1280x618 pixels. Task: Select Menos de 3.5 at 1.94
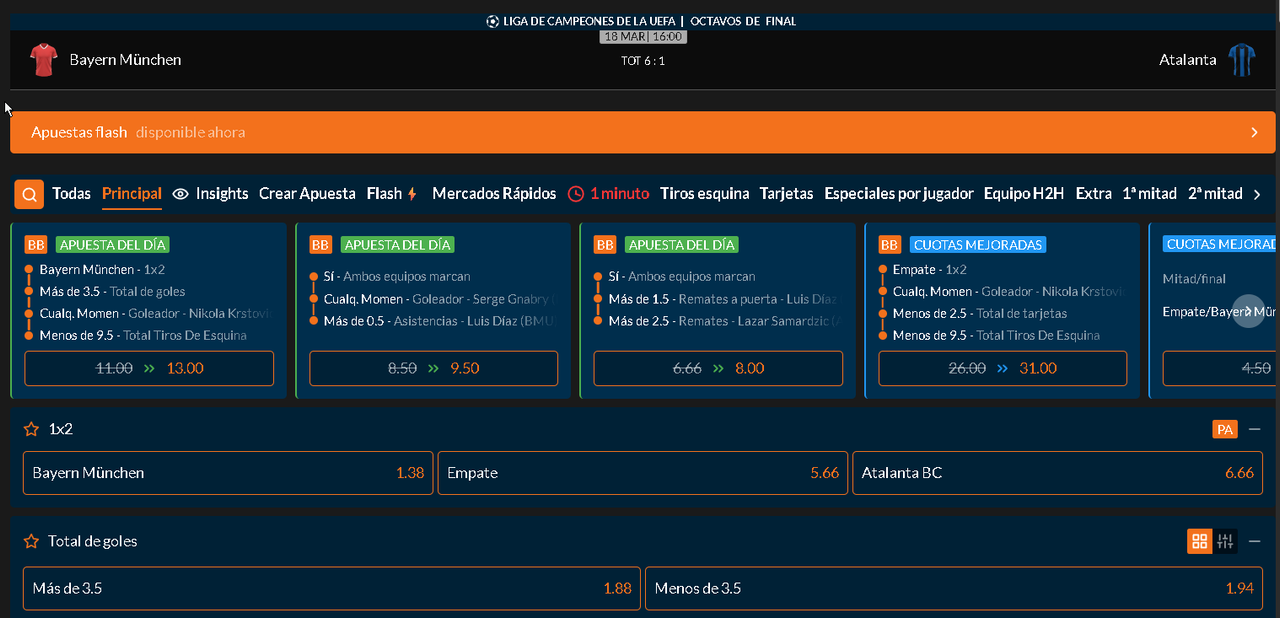(954, 589)
